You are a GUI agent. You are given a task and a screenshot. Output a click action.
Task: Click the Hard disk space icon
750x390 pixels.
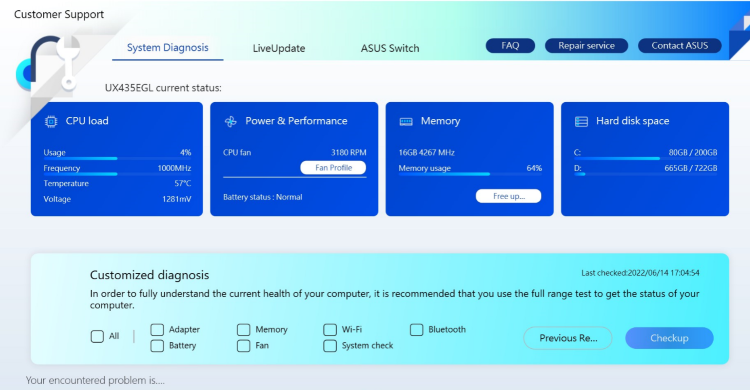pos(581,122)
